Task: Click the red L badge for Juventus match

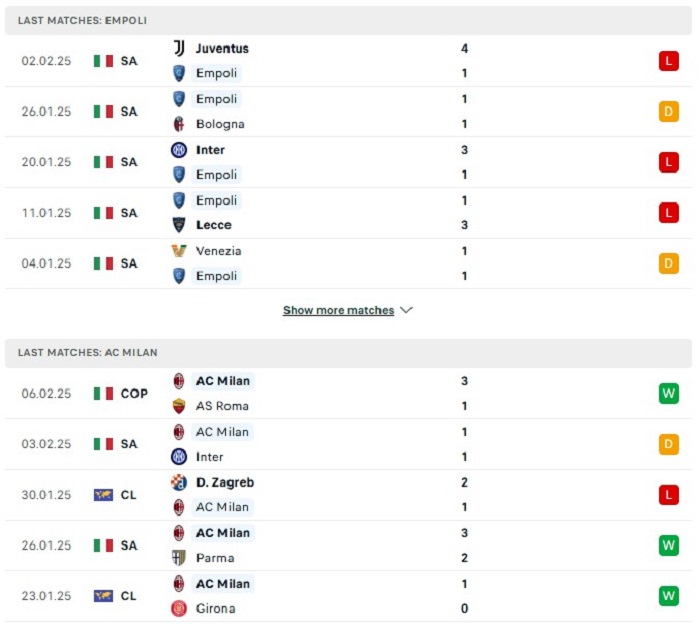Action: tap(669, 61)
